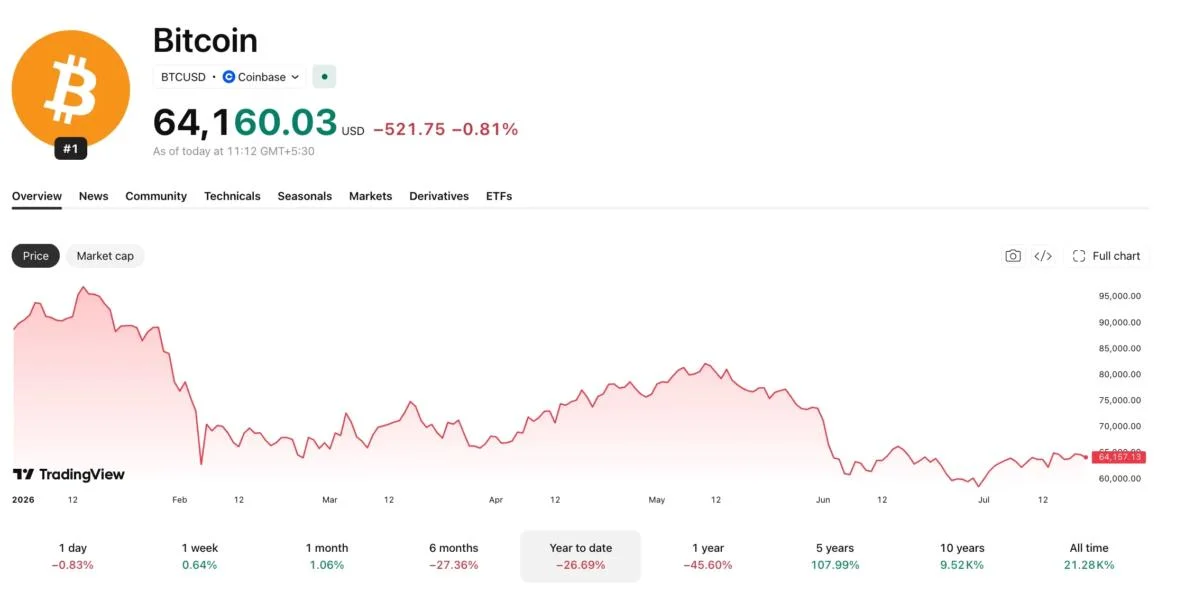Switch chart to Market cap
The width and height of the screenshot is (1194, 600).
(105, 256)
